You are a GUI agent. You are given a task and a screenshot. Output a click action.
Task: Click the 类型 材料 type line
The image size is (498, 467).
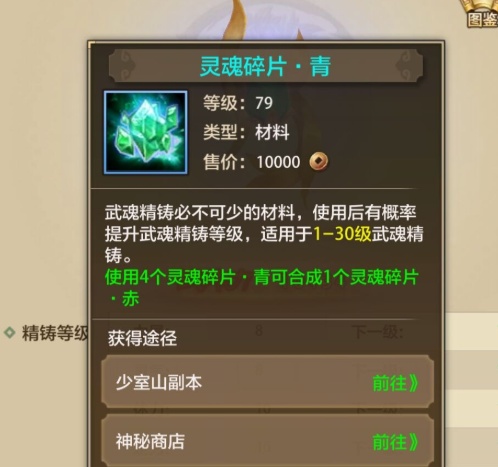[x=246, y=132]
